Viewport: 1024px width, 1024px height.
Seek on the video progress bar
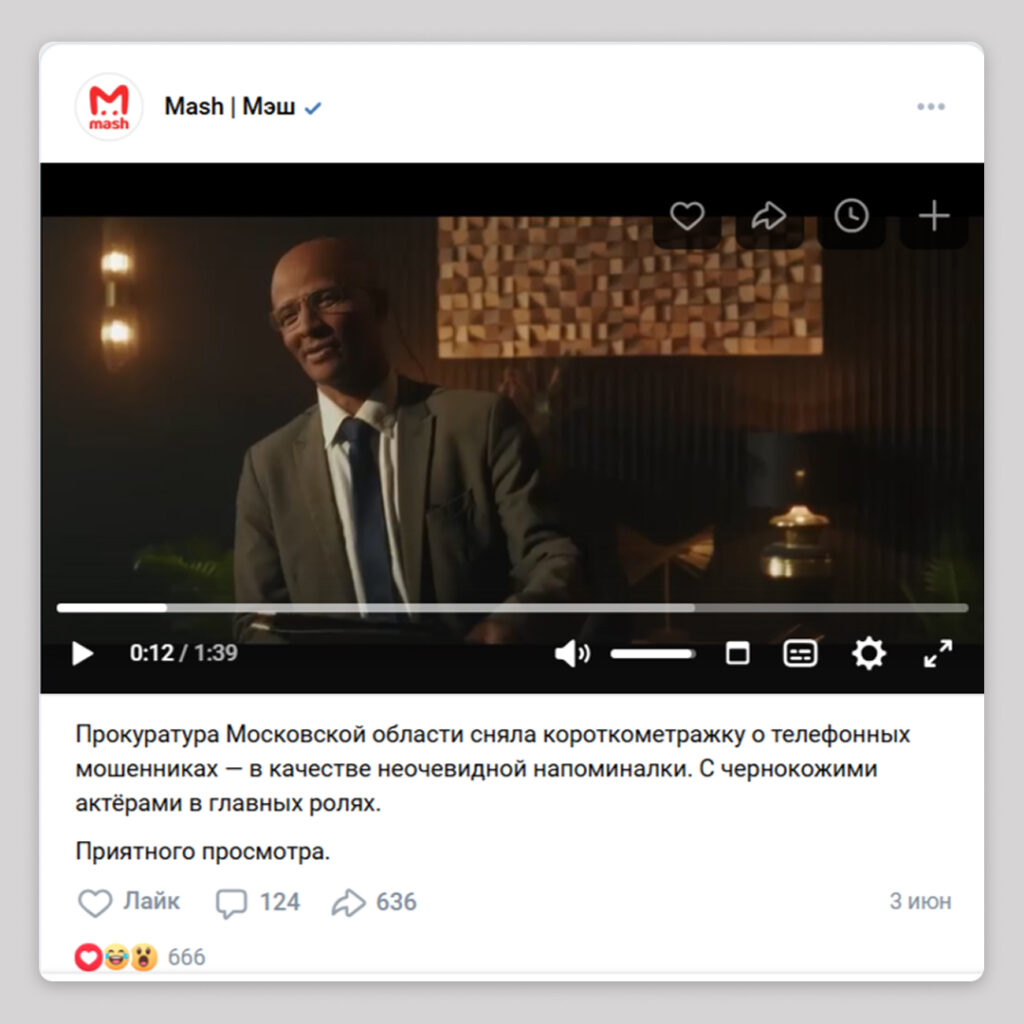[512, 608]
